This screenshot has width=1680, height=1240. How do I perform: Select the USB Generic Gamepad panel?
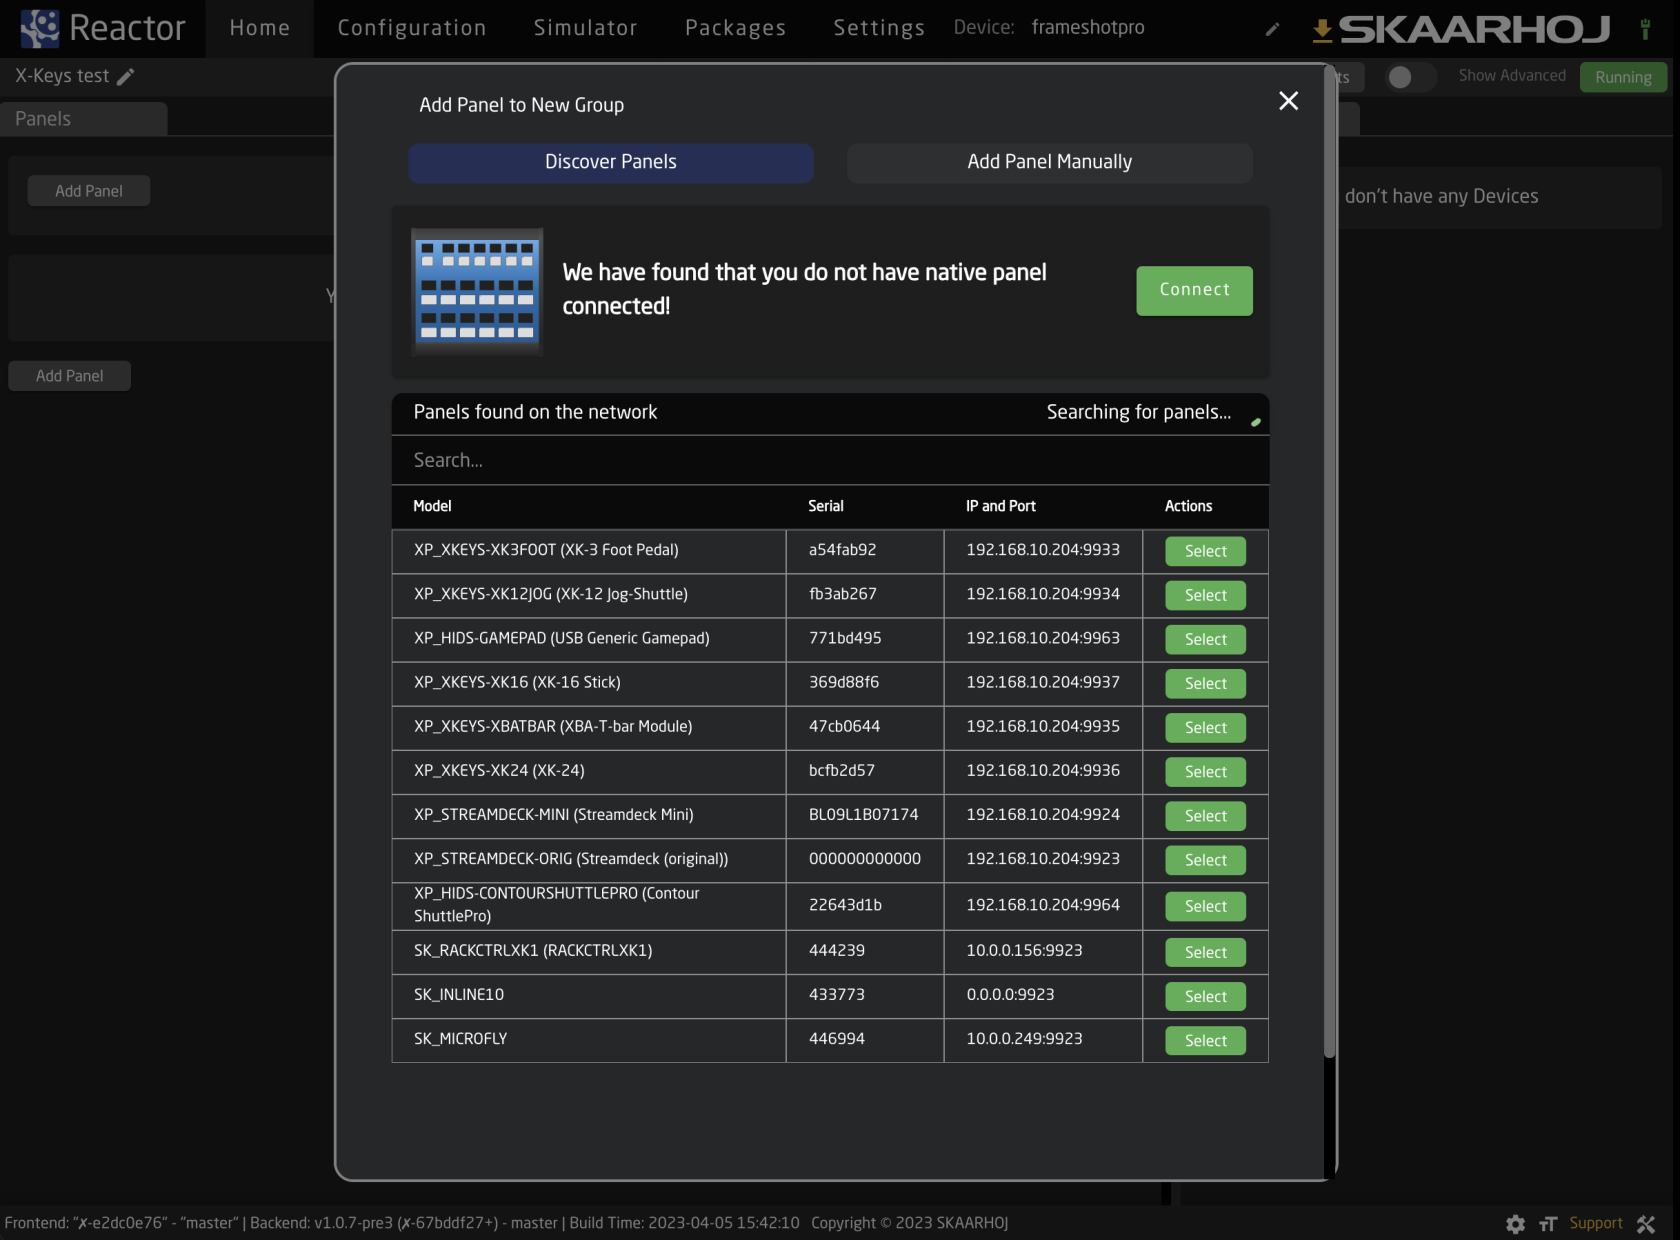click(1206, 639)
